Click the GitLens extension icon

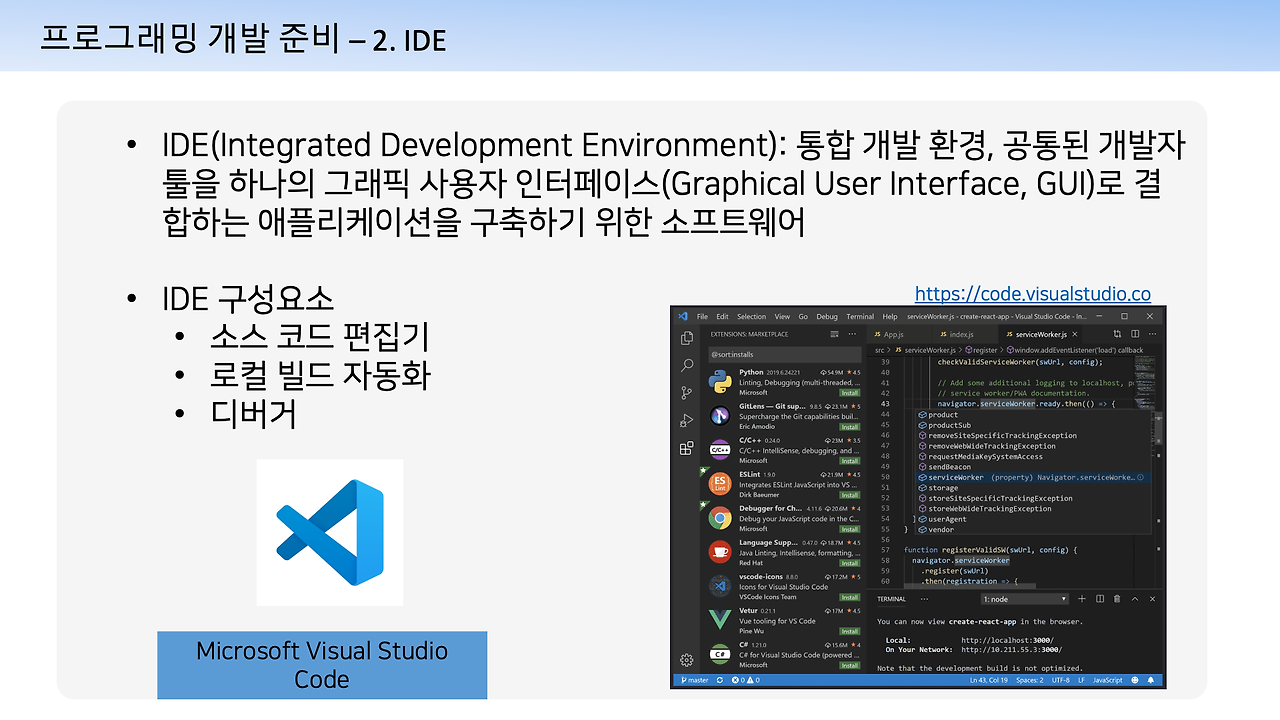[719, 416]
